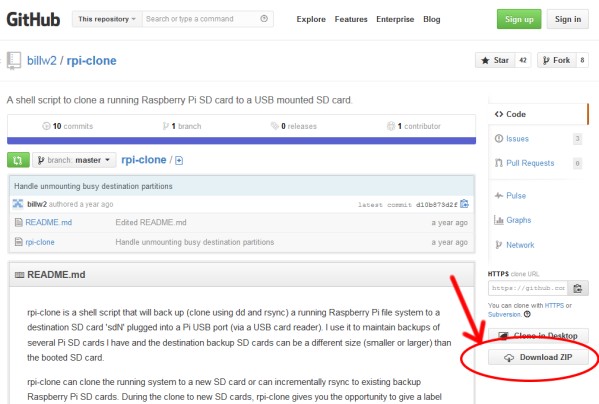This screenshot has width=599, height=404.
Task: Open billw2 avatar in commit row
Action: point(18,204)
